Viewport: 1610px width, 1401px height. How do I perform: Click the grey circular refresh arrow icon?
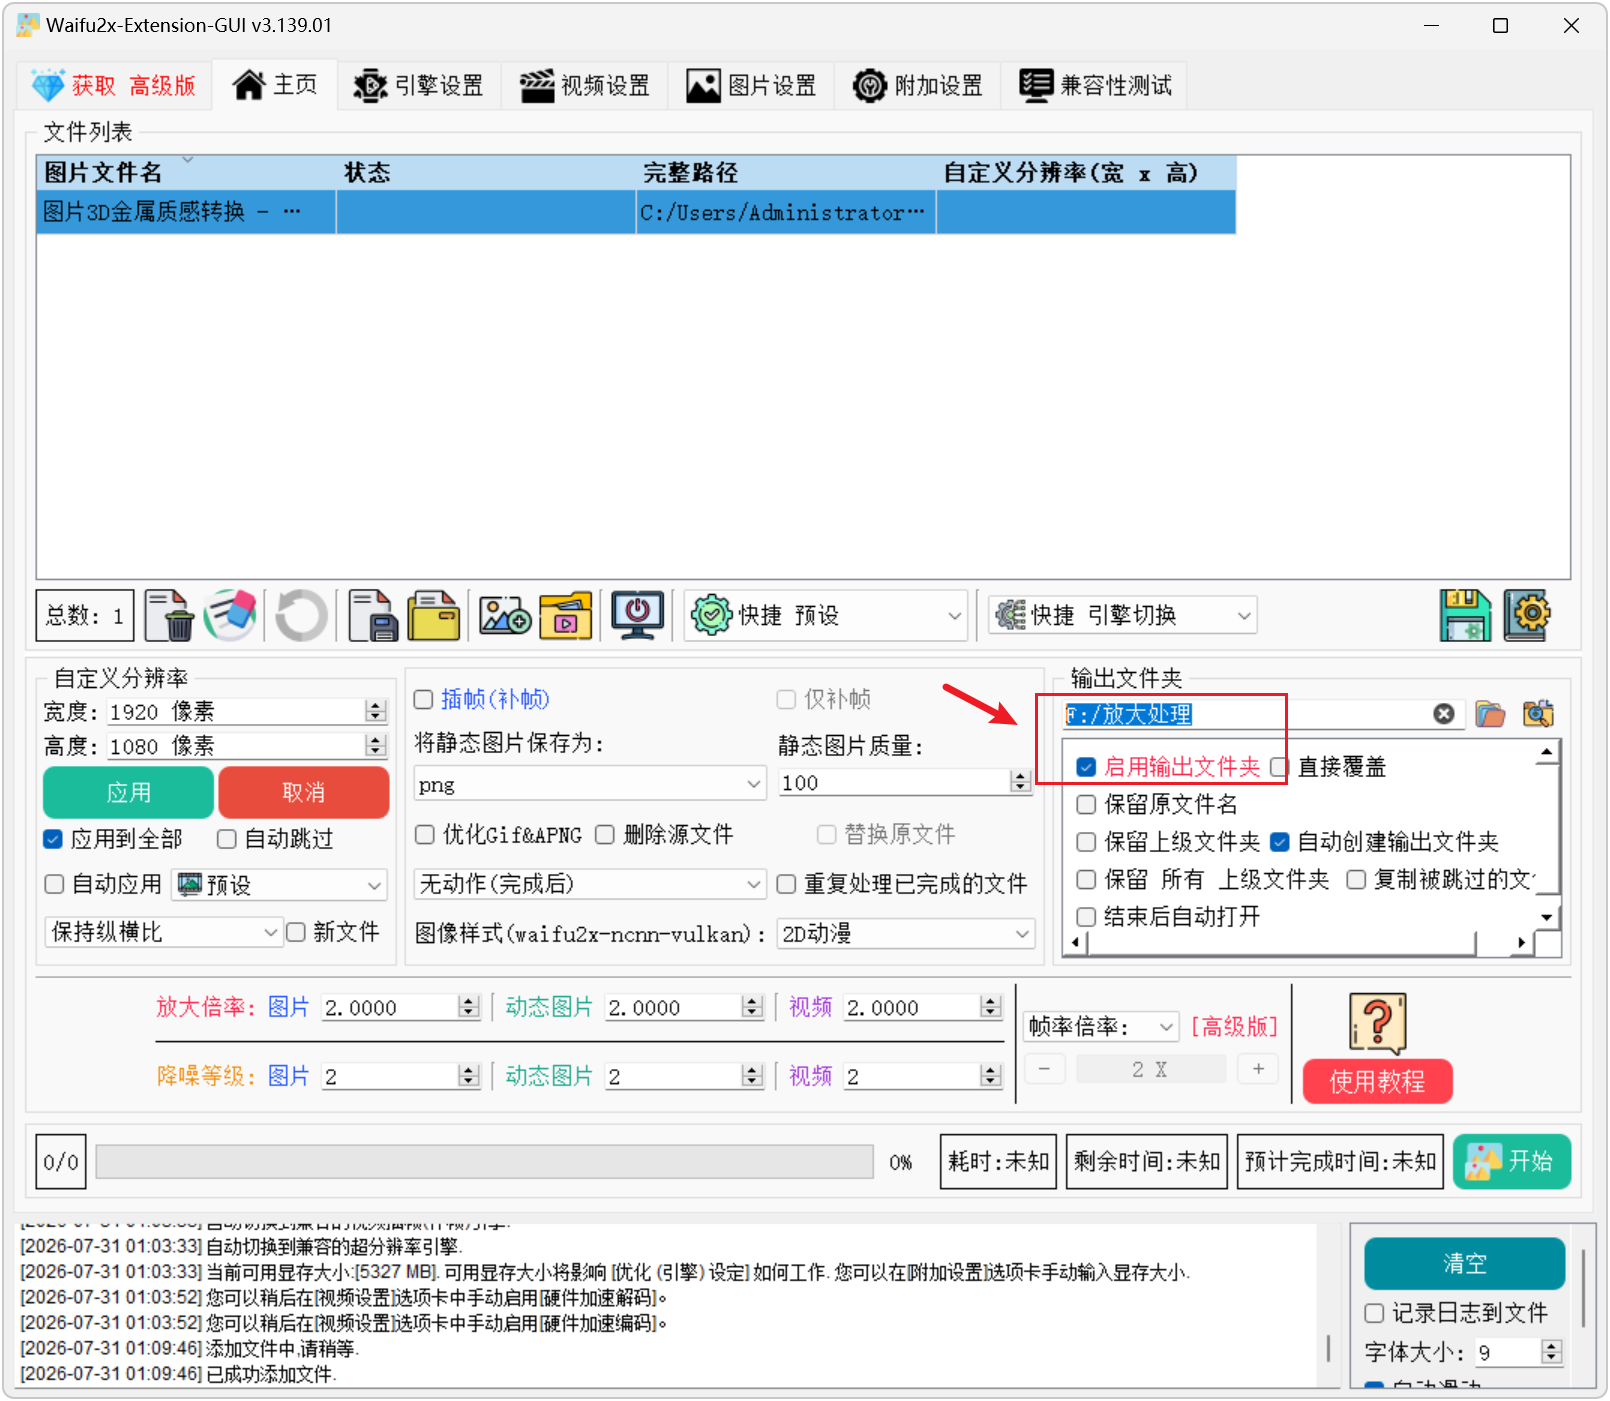click(x=301, y=615)
